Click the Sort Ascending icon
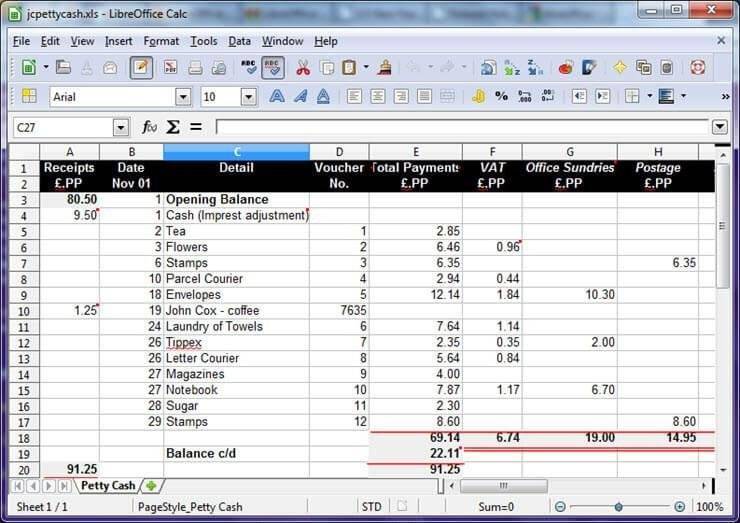This screenshot has width=740, height=523. [x=511, y=68]
